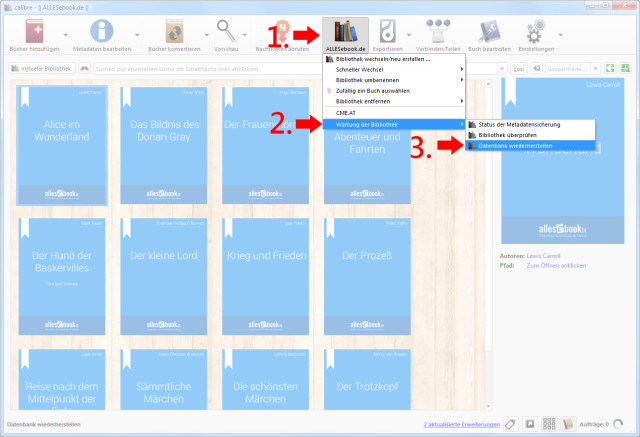Viewport: 640px width, 437px height.
Task: Select the Der Trotzkopf cover
Action: click(x=367, y=379)
